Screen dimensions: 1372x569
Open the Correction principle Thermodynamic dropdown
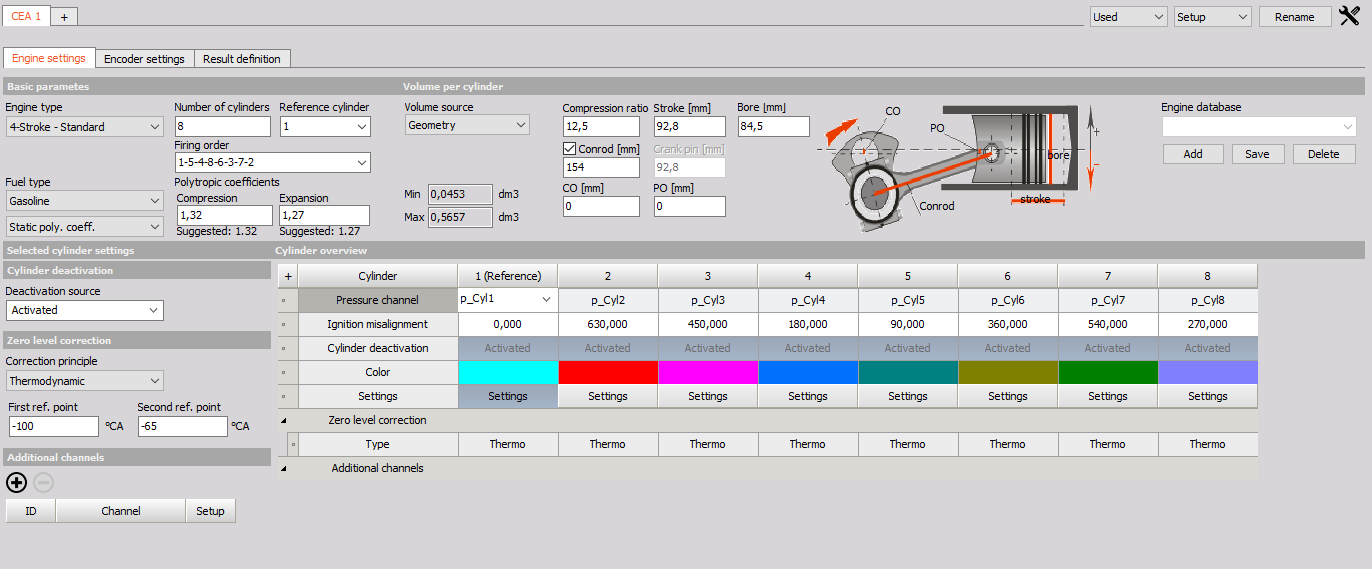point(85,381)
